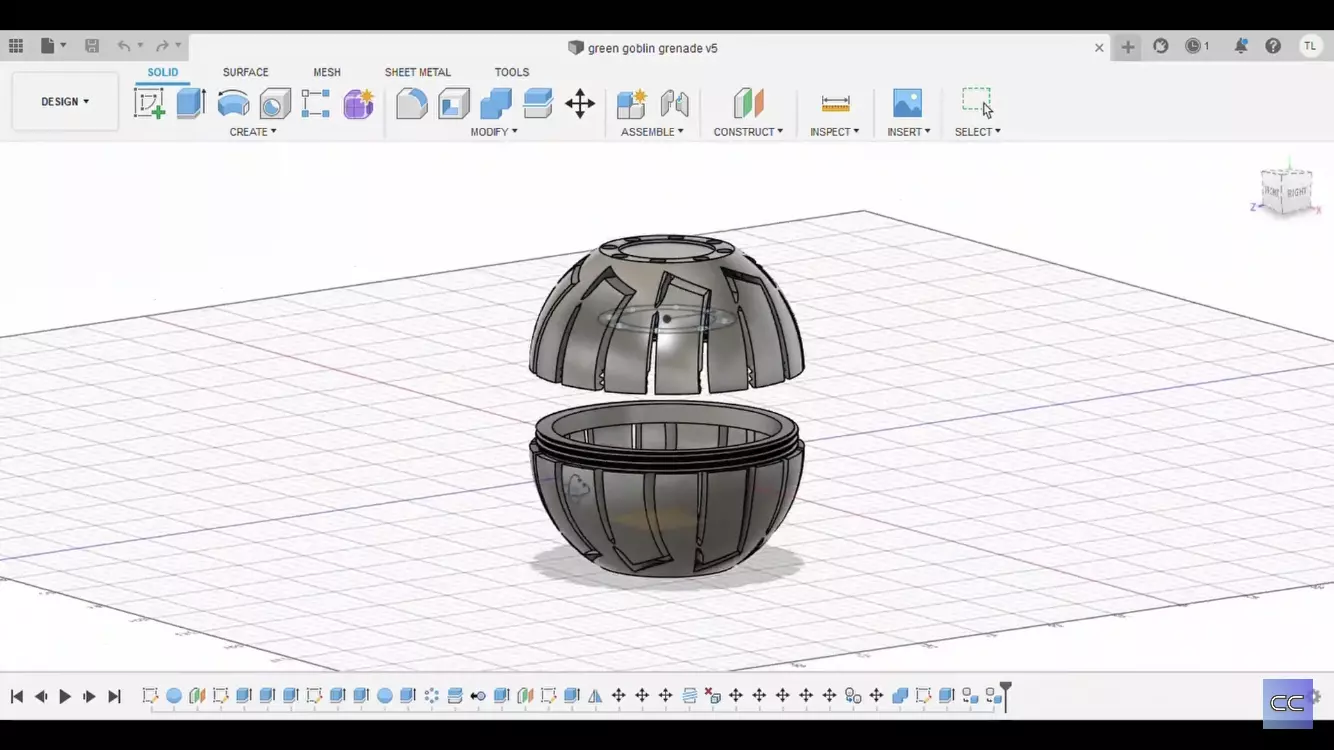The height and width of the screenshot is (750, 1334).
Task: Select the red X feature in timeline
Action: 713,696
